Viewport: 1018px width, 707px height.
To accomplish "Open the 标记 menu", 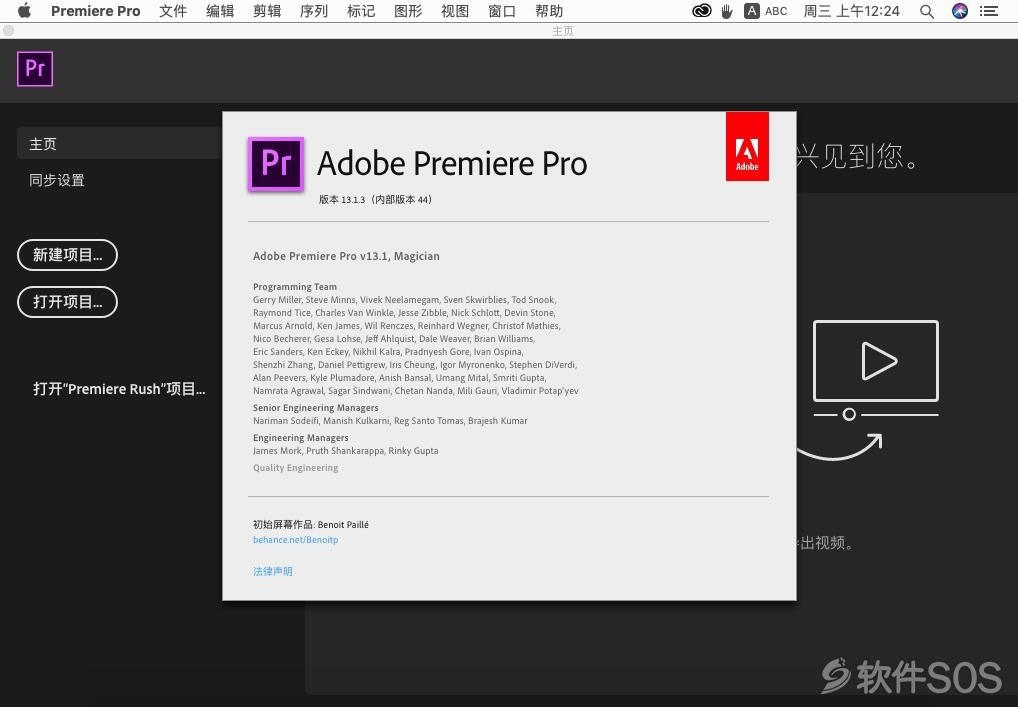I will click(361, 11).
